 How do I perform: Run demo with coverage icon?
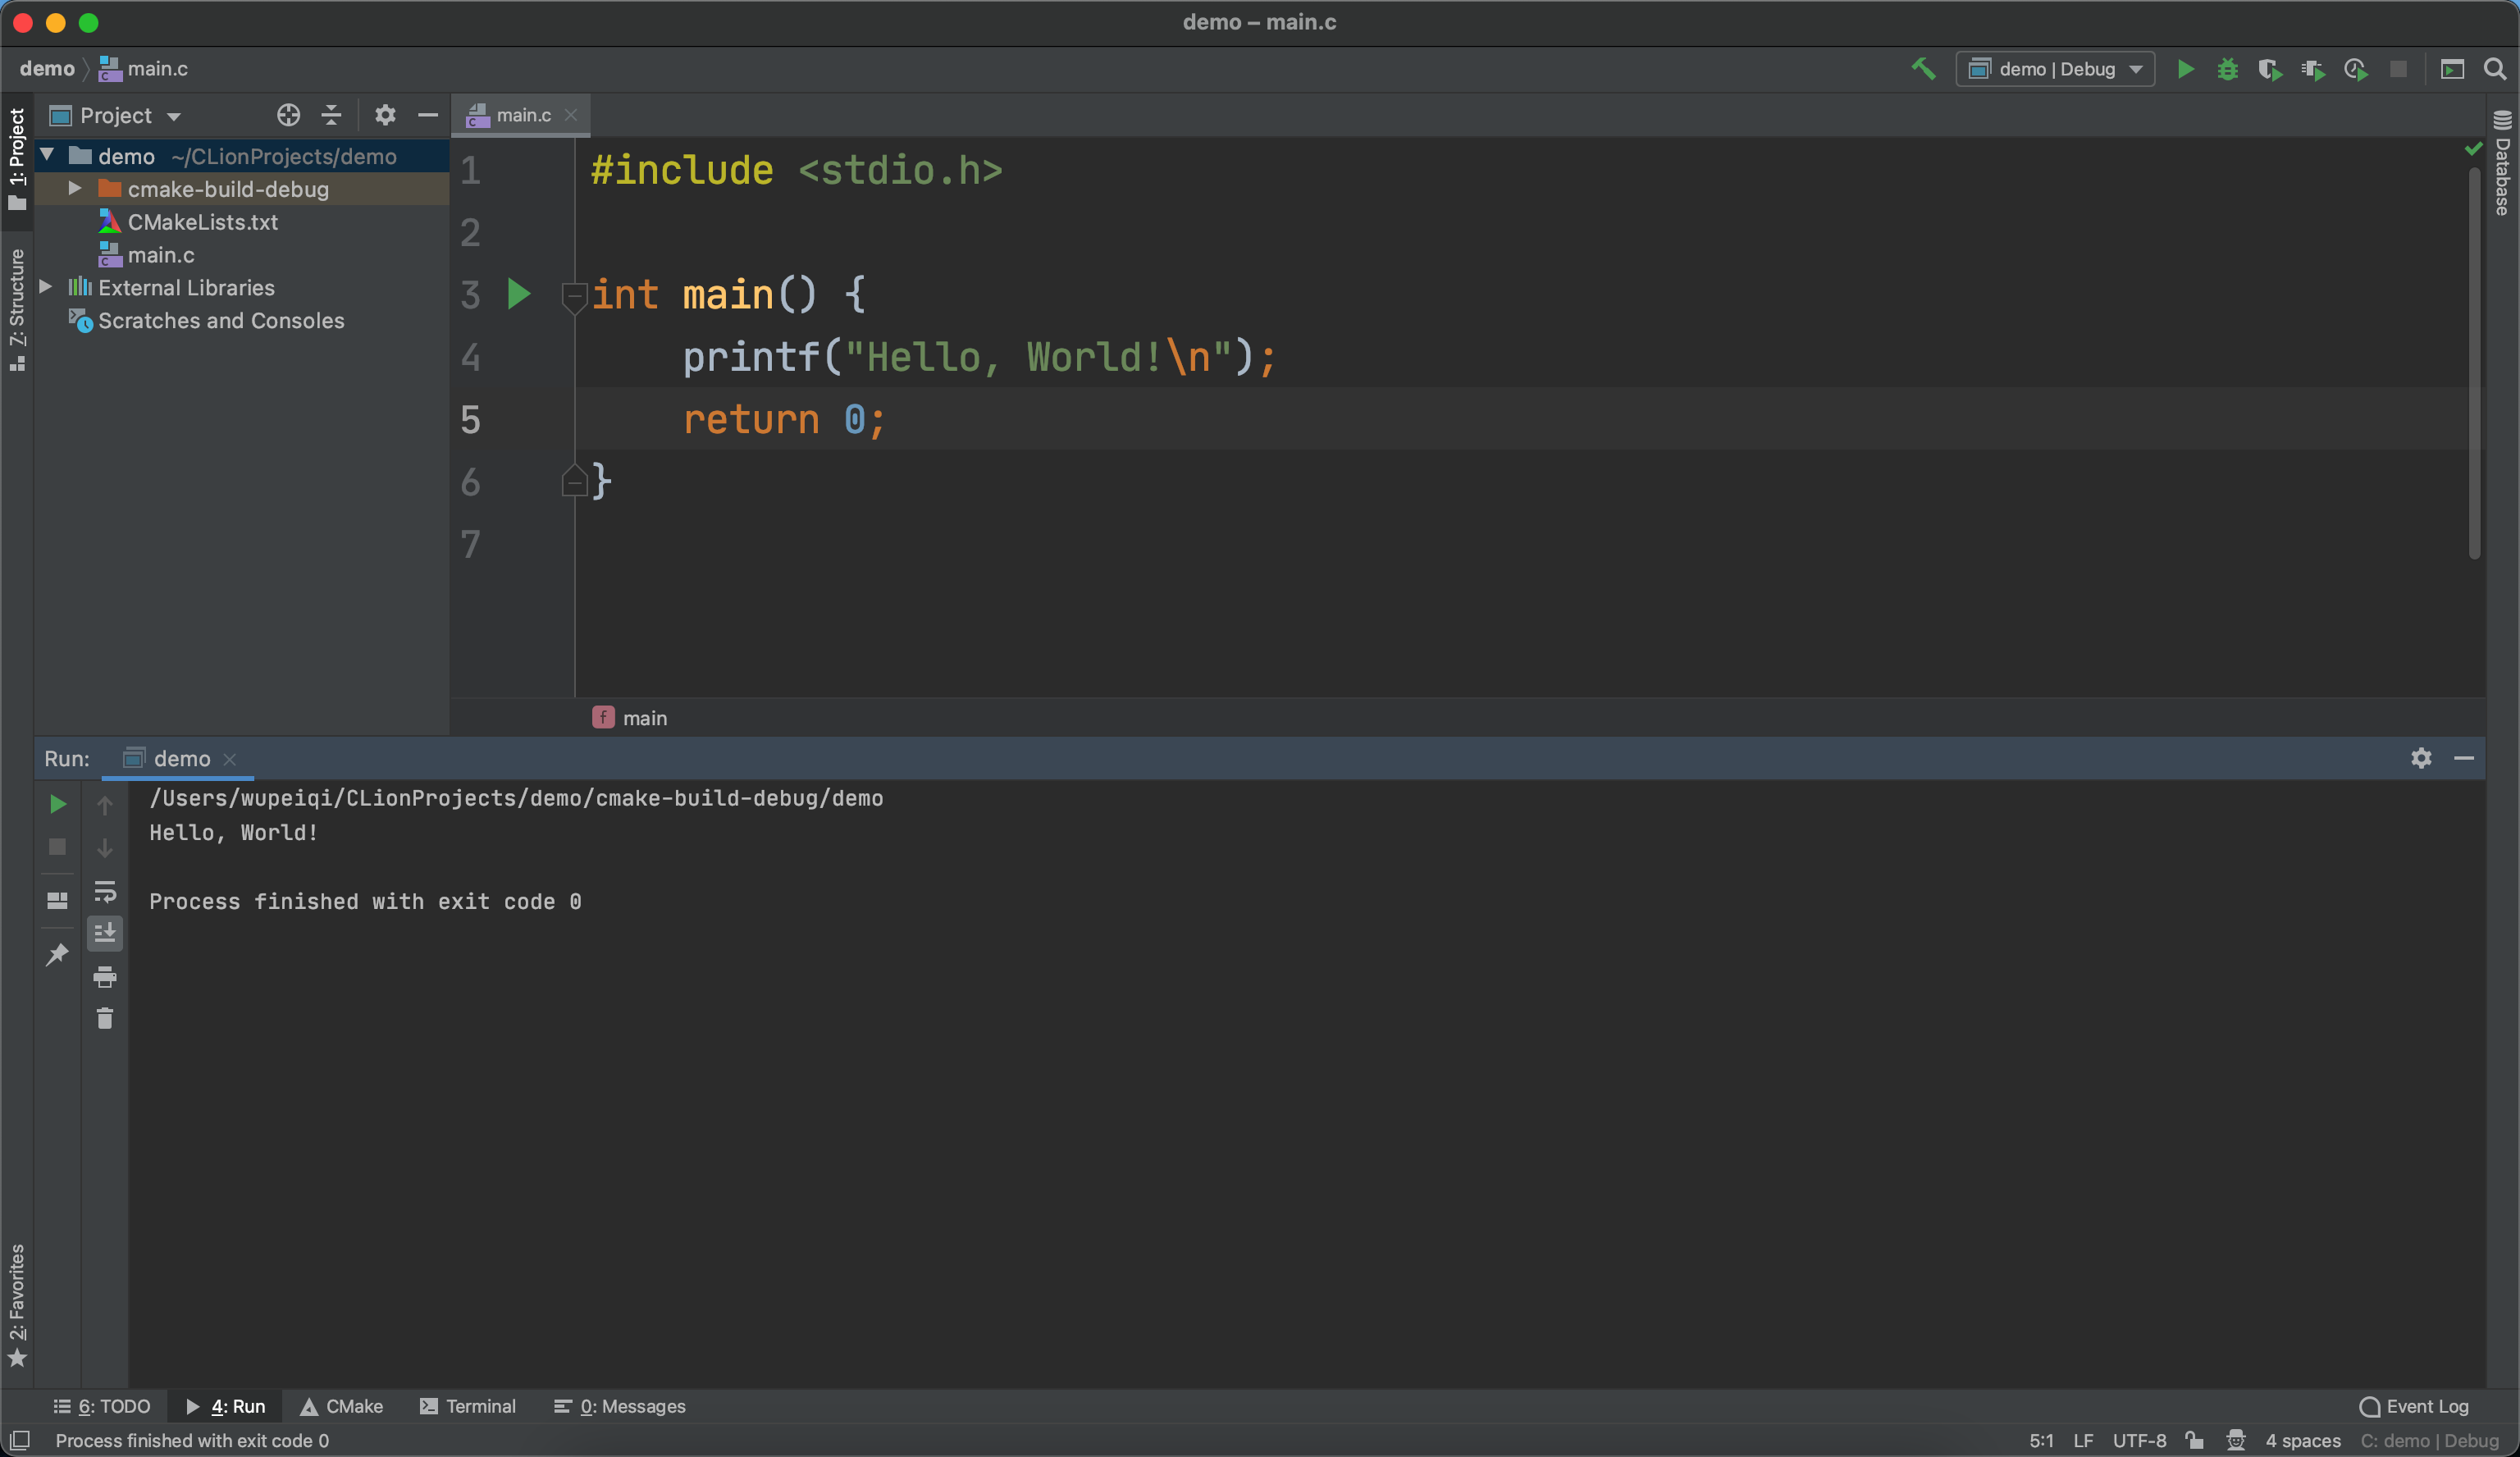click(x=2270, y=69)
